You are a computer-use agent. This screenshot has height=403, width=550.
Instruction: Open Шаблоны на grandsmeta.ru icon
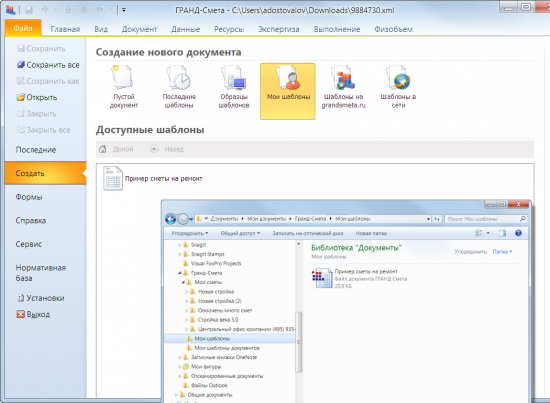pos(343,78)
